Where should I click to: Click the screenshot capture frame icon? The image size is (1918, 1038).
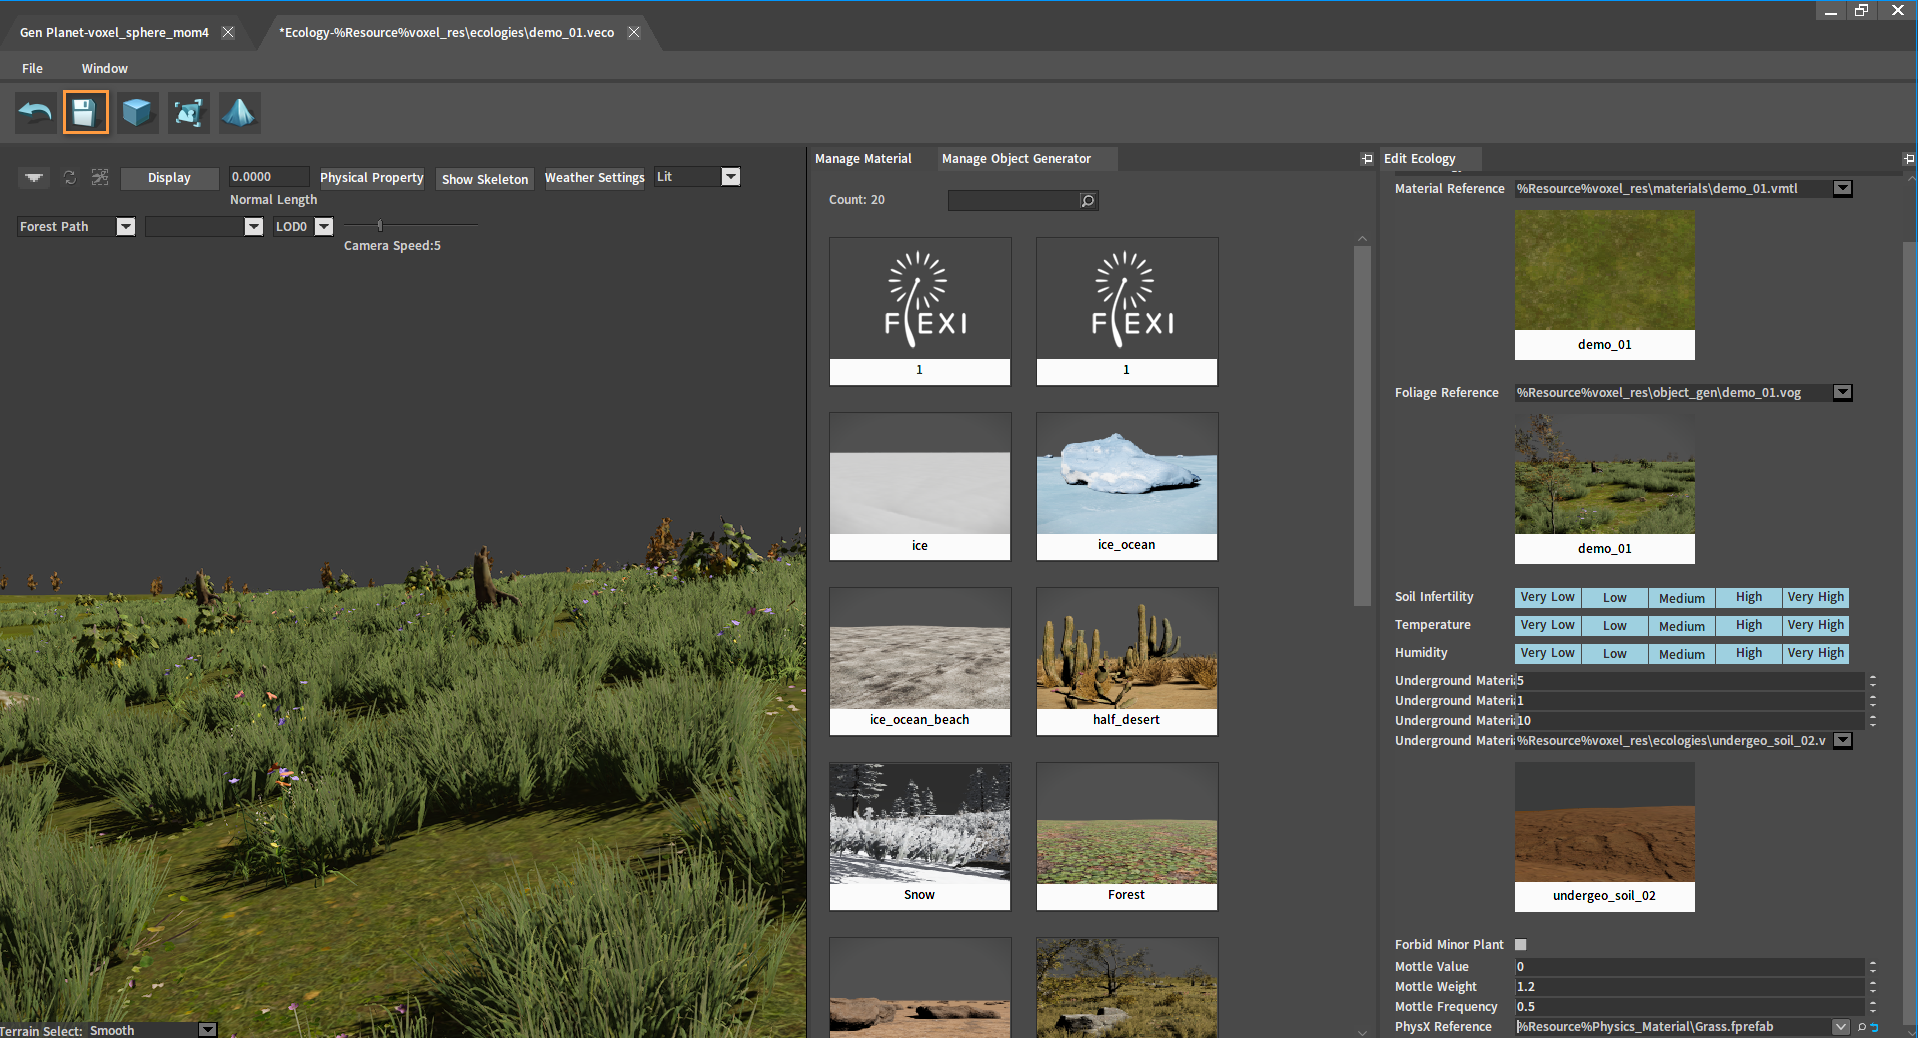point(188,112)
